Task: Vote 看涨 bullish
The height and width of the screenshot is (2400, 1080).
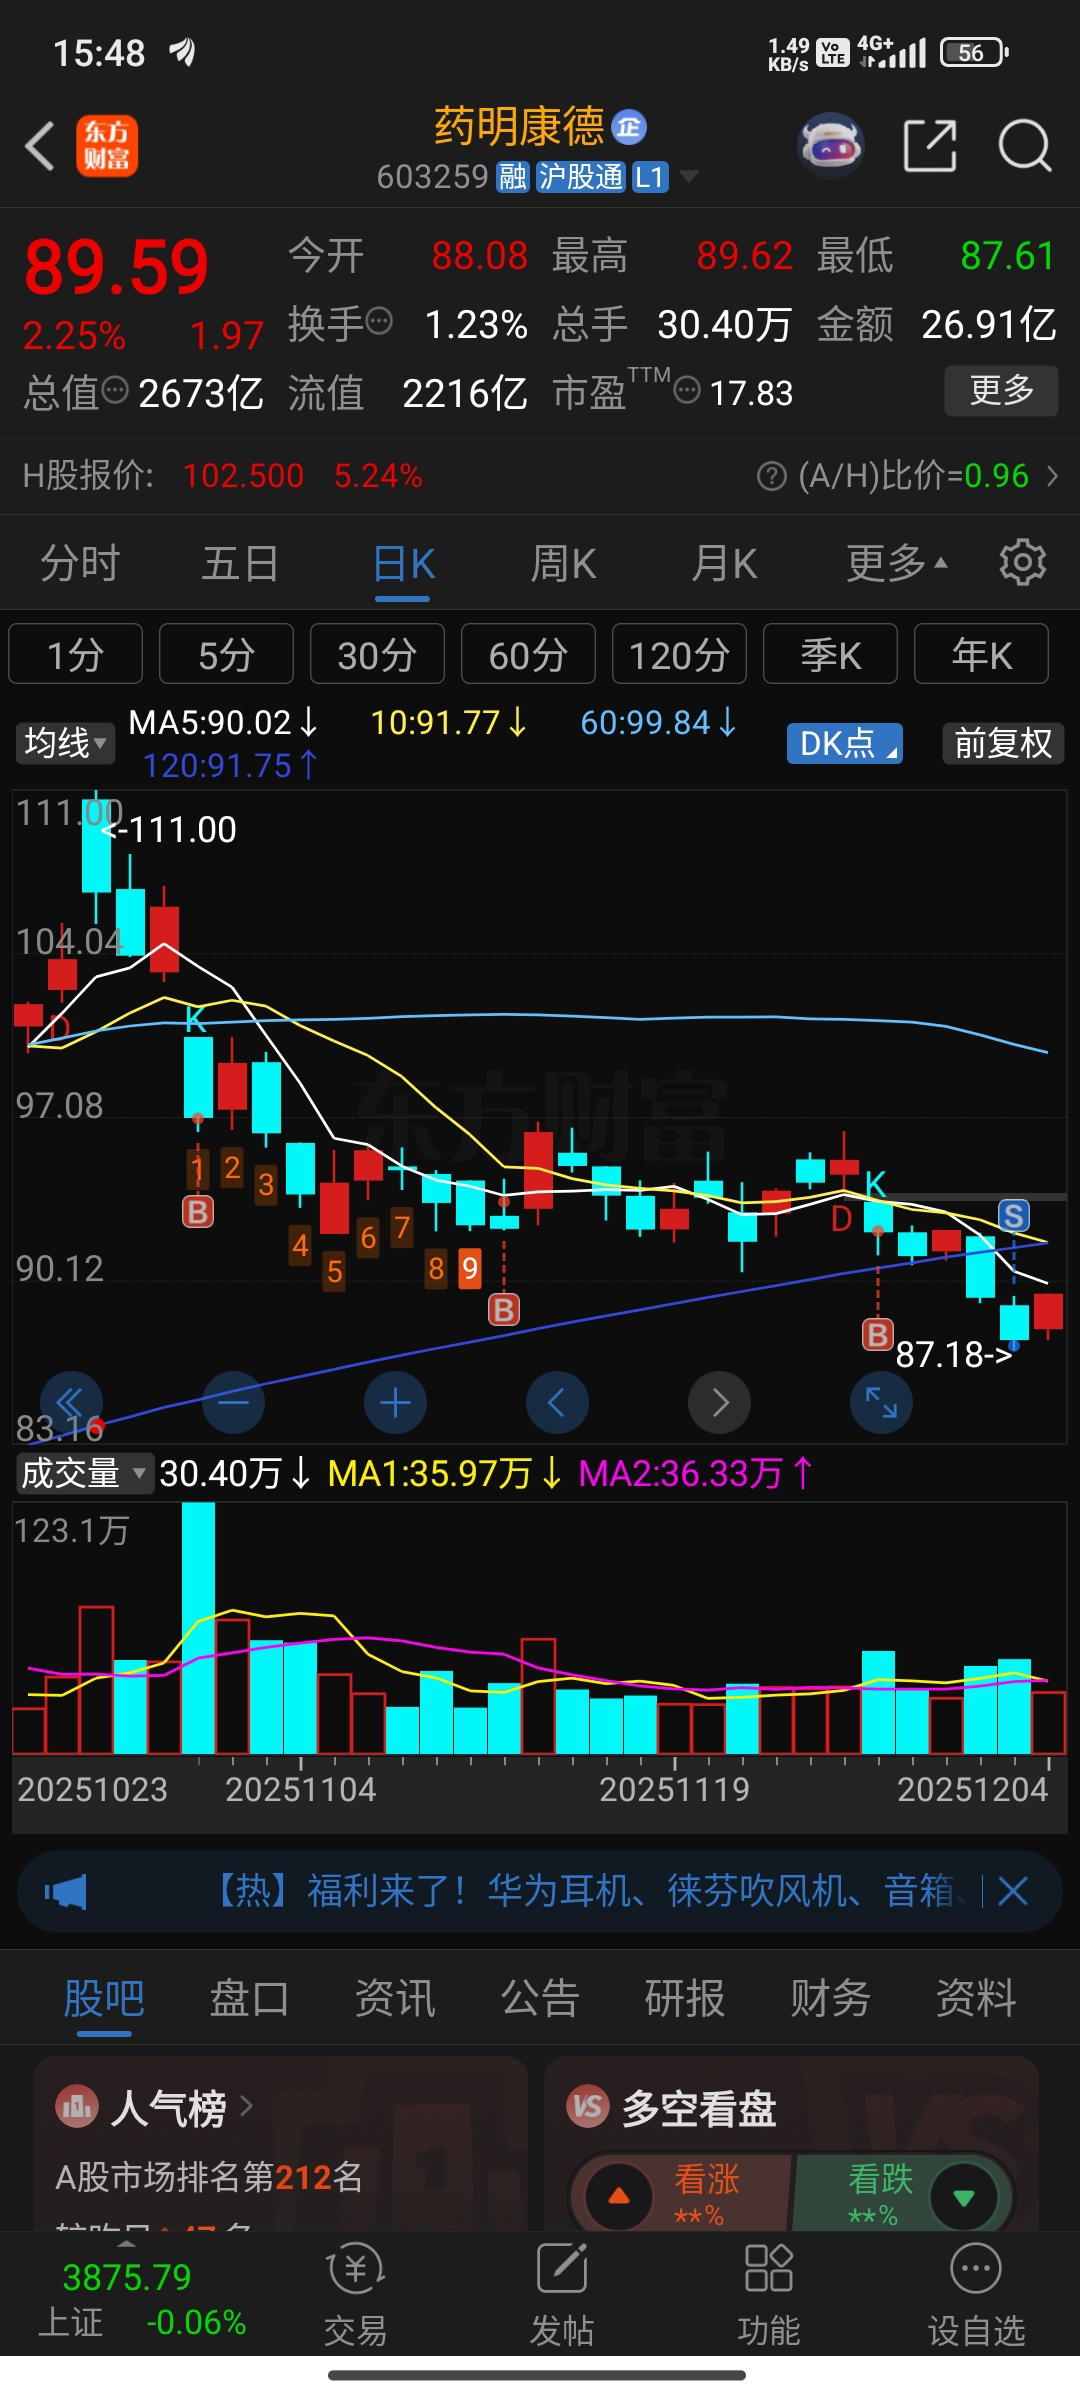Action: pyautogui.click(x=680, y=2196)
